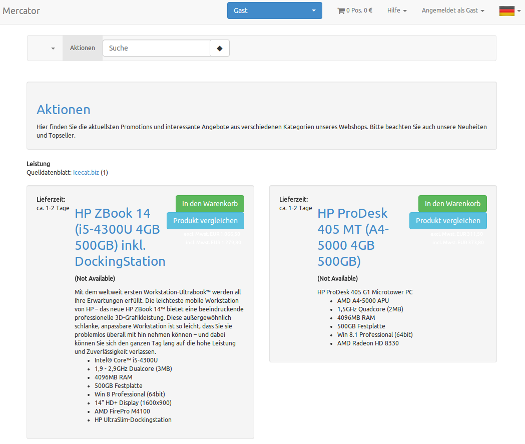Open the HP ZBook 14 product title
The width and height of the screenshot is (525, 444).
tap(120, 237)
